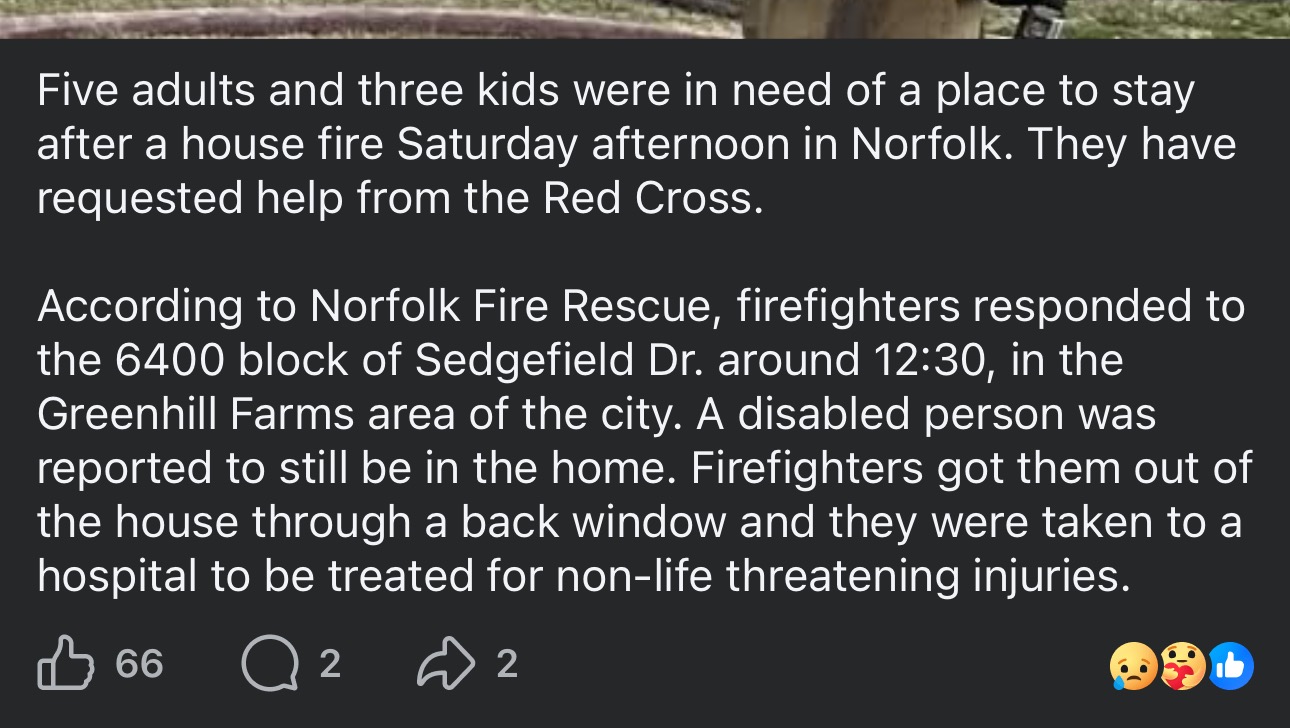This screenshot has height=728, width=1290.
Task: Click the words "Red Cross" in the post
Action: [651, 199]
